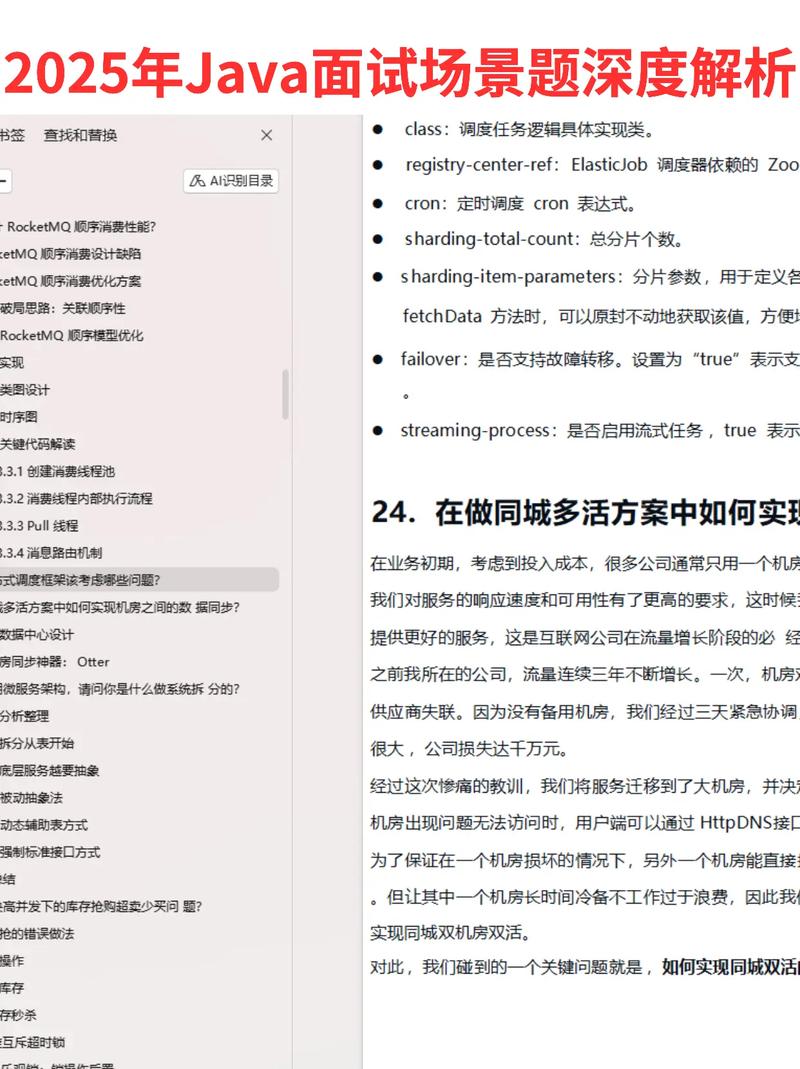Jump to '关键代码解读' section

pos(38,444)
